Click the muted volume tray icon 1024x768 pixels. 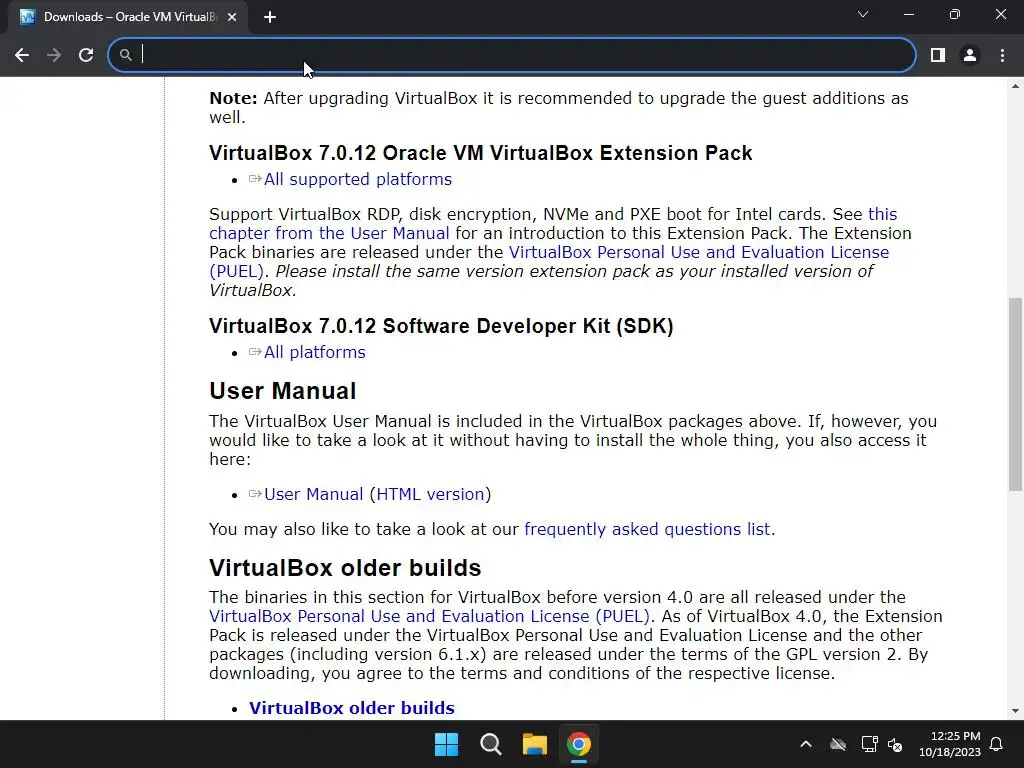895,744
